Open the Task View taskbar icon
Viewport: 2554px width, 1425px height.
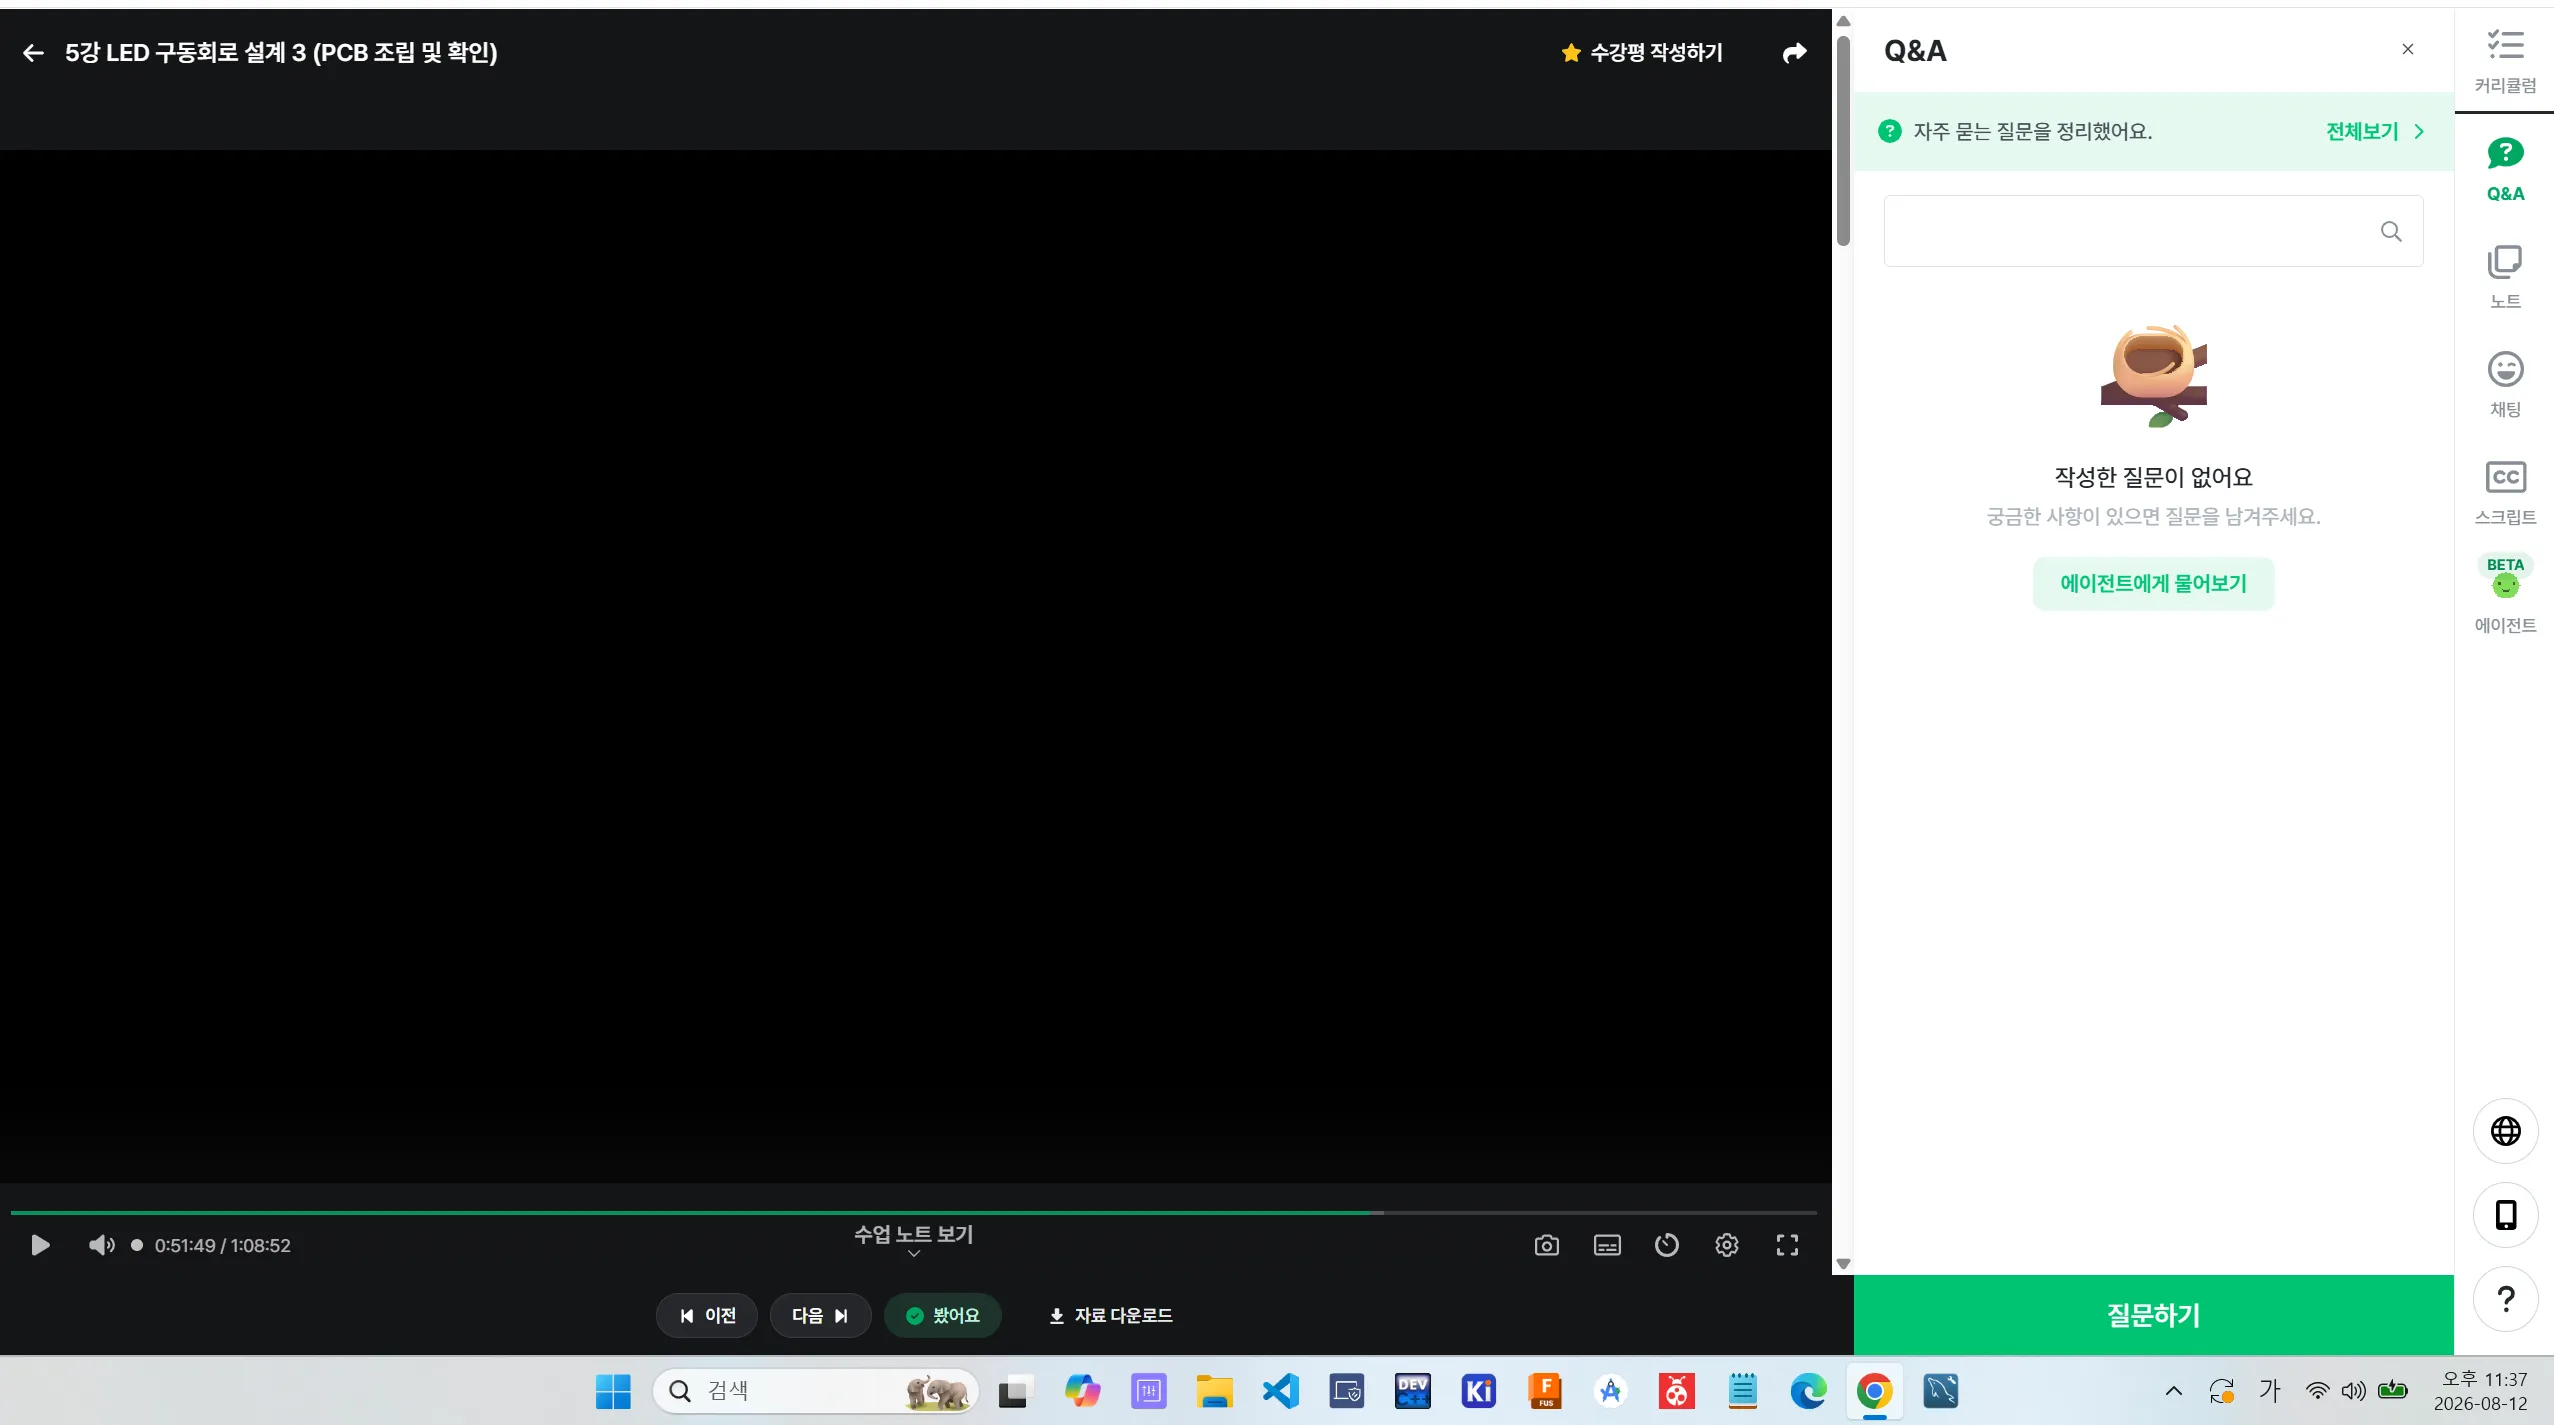[1014, 1391]
